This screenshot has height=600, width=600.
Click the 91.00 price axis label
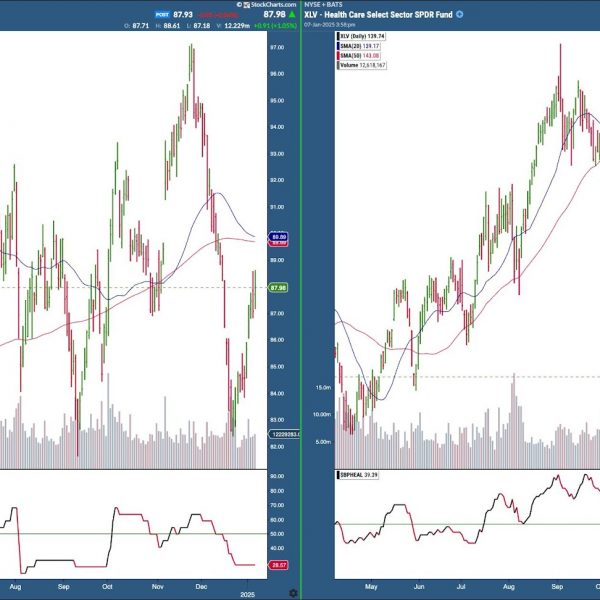277,207
